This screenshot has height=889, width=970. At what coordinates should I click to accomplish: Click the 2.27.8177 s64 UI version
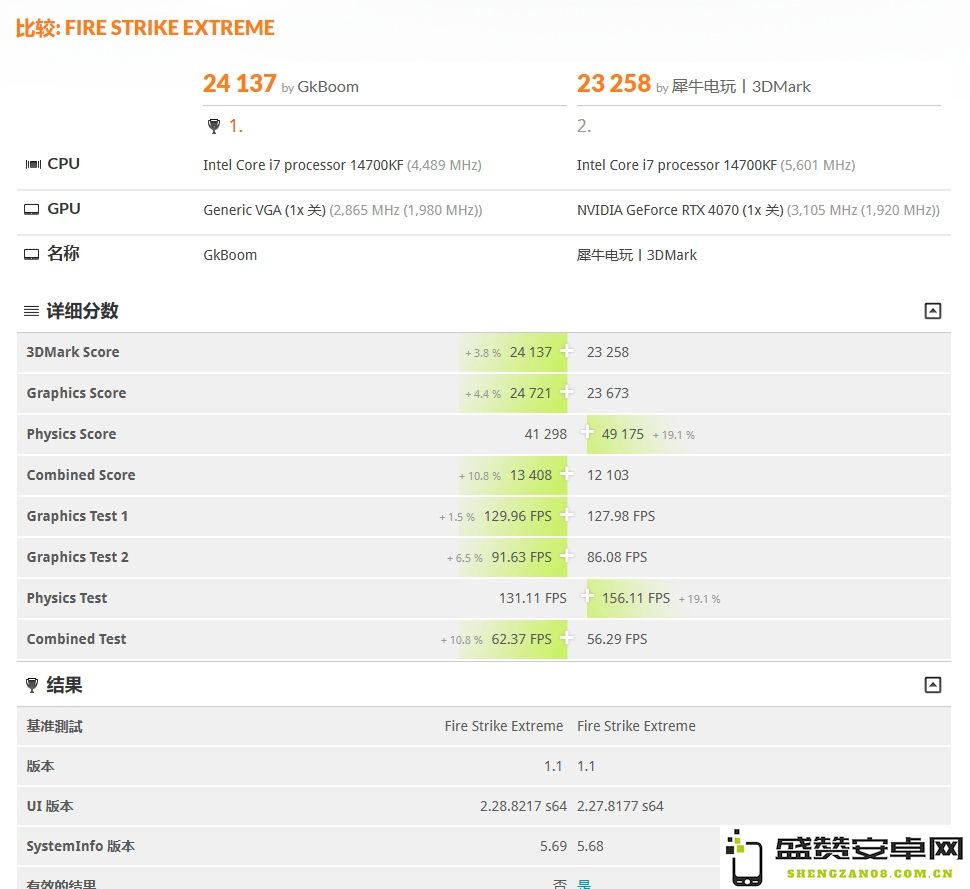[x=620, y=806]
